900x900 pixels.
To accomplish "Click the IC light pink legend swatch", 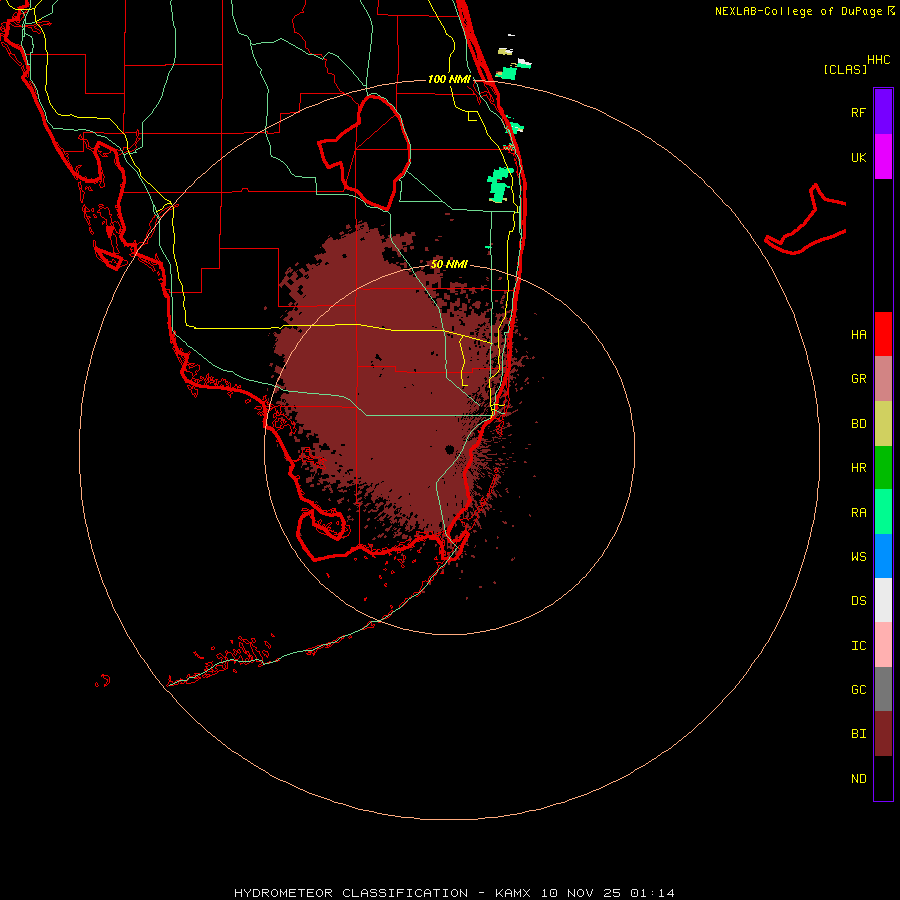I will tap(883, 645).
